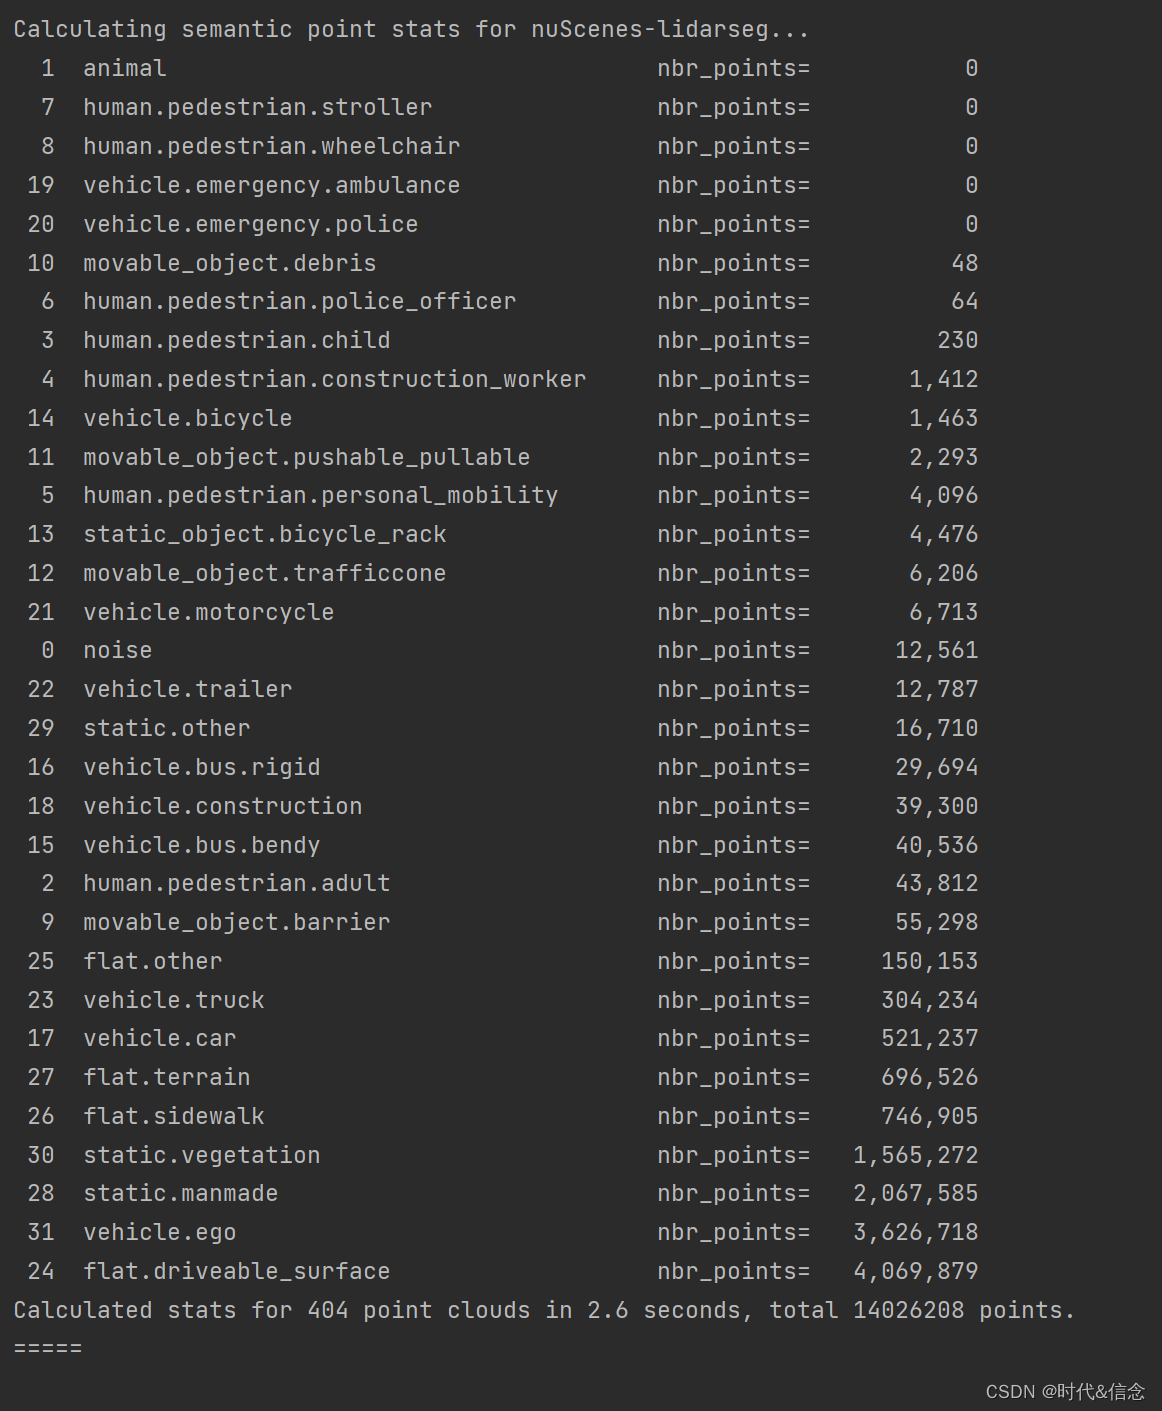1162x1411 pixels.
Task: Click the point count 48
Action: [x=964, y=263]
